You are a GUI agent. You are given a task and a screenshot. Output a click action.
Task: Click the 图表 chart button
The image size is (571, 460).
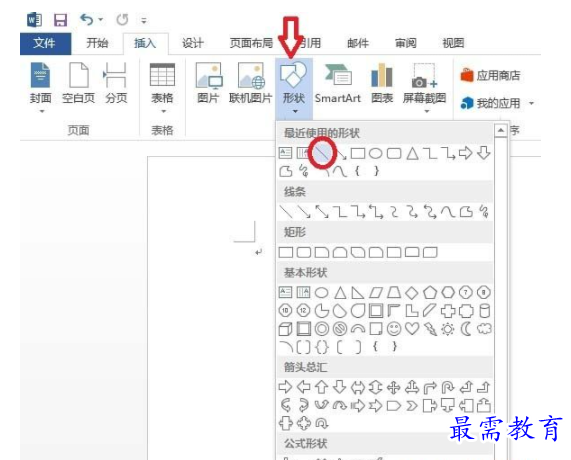382,83
